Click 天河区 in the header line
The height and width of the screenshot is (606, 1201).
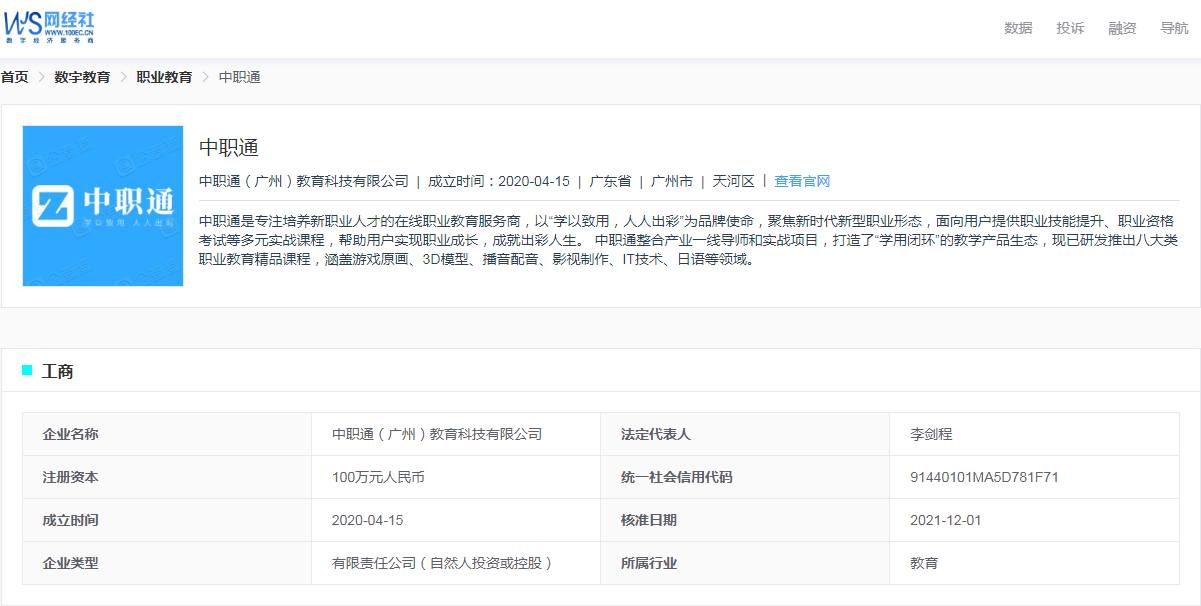pos(734,181)
